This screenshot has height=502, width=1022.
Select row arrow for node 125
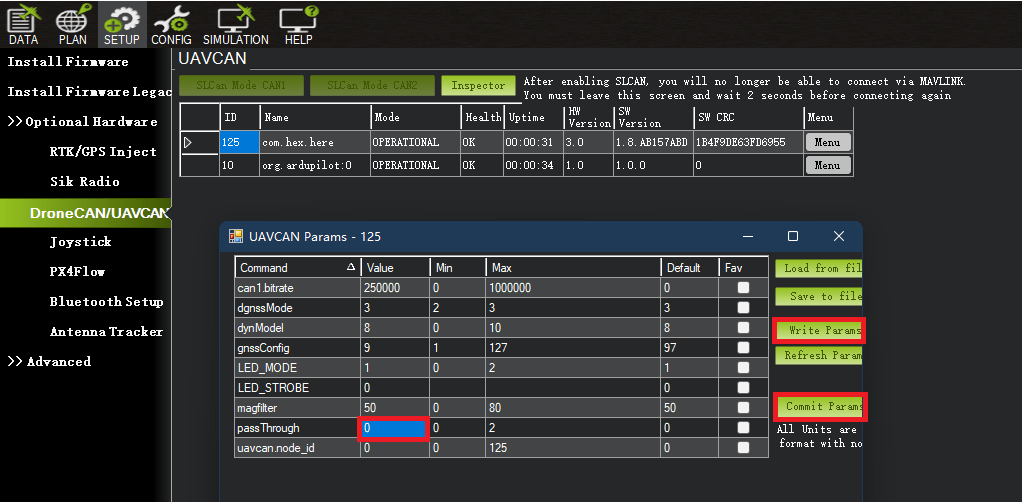[188, 142]
